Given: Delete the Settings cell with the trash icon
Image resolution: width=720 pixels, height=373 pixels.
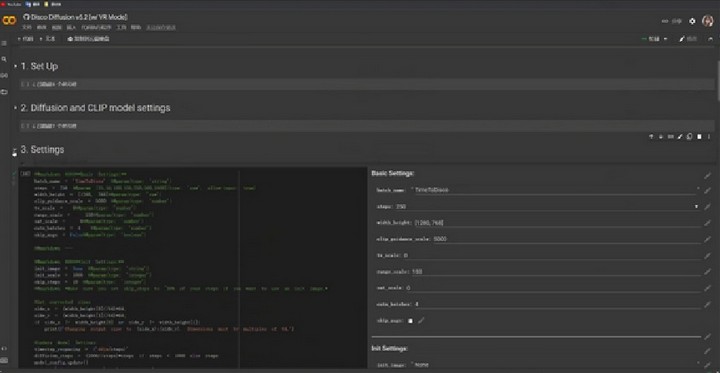Looking at the screenshot, I should click(699, 137).
